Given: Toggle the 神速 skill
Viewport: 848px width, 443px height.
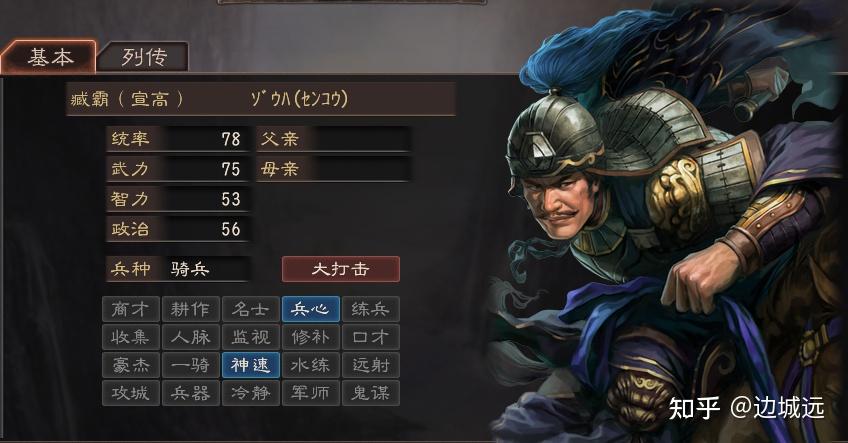Looking at the screenshot, I should (250, 365).
